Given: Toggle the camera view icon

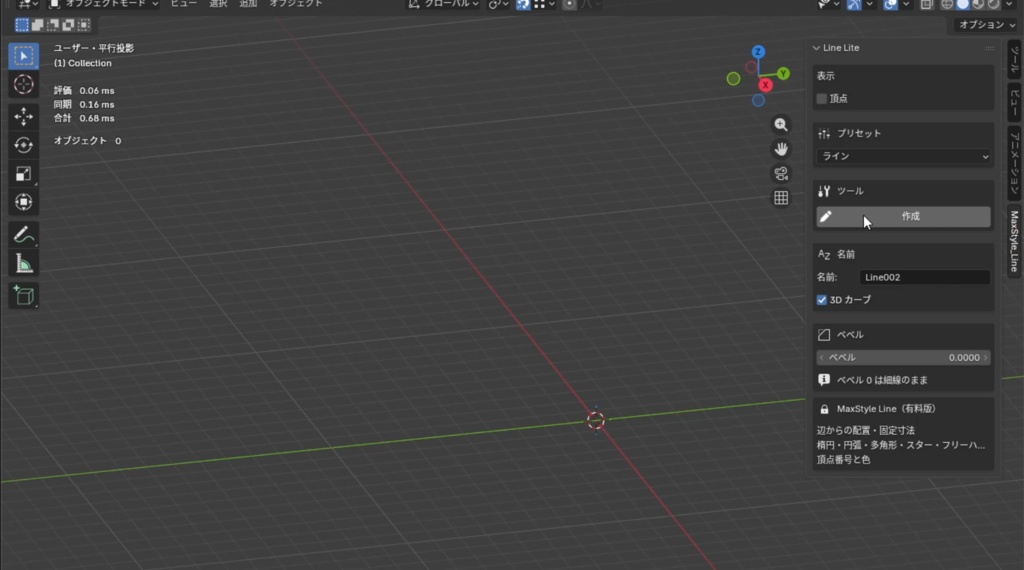Looking at the screenshot, I should click(781, 173).
